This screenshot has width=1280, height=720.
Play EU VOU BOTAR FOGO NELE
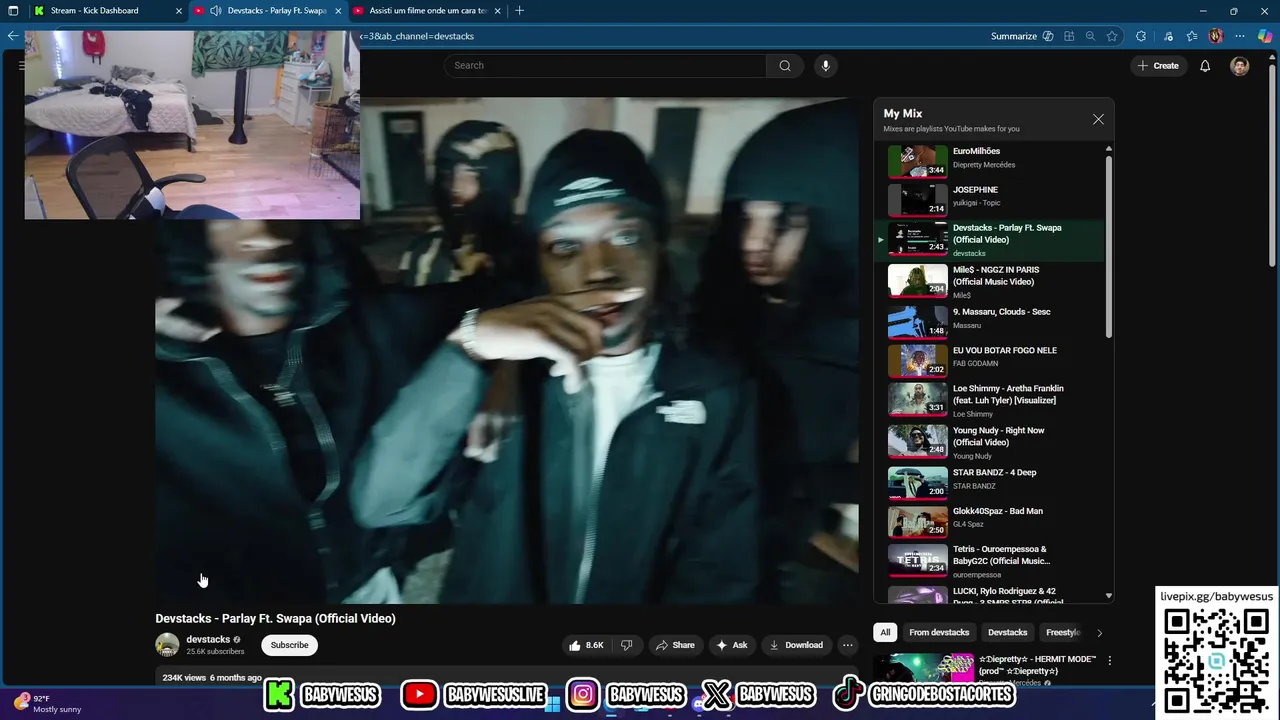[x=990, y=359]
